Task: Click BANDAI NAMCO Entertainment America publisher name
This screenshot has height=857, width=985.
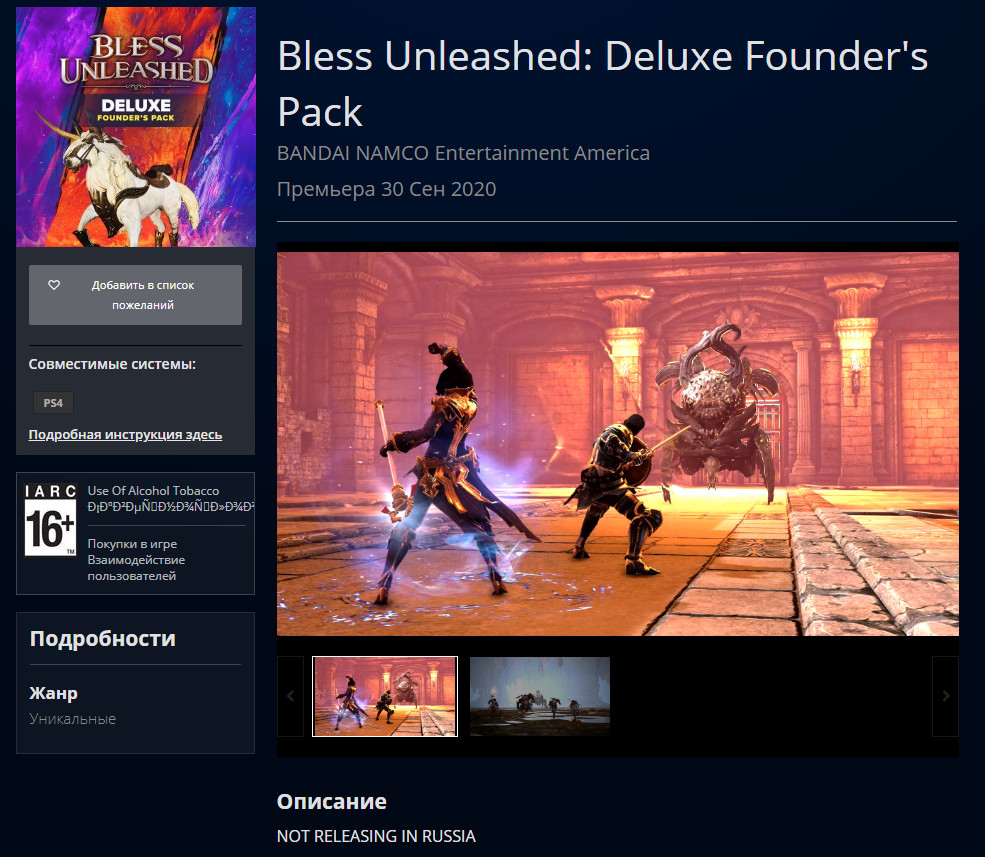Action: pos(464,153)
